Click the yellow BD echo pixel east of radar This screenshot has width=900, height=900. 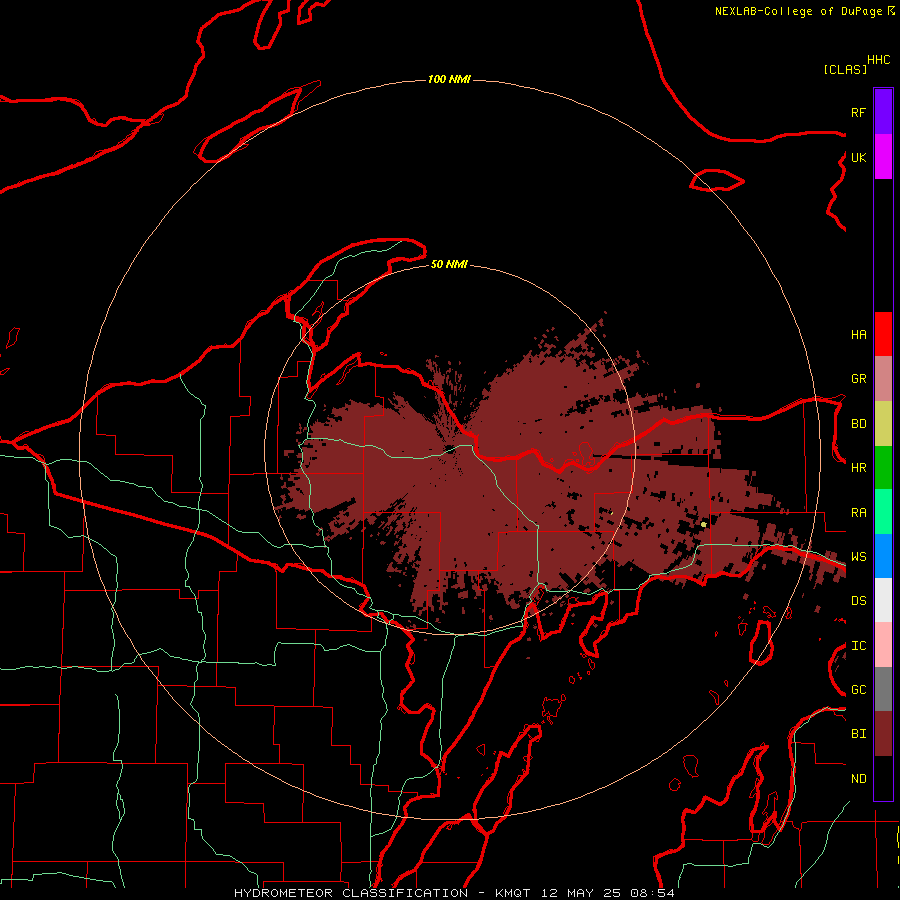pyautogui.click(x=704, y=524)
